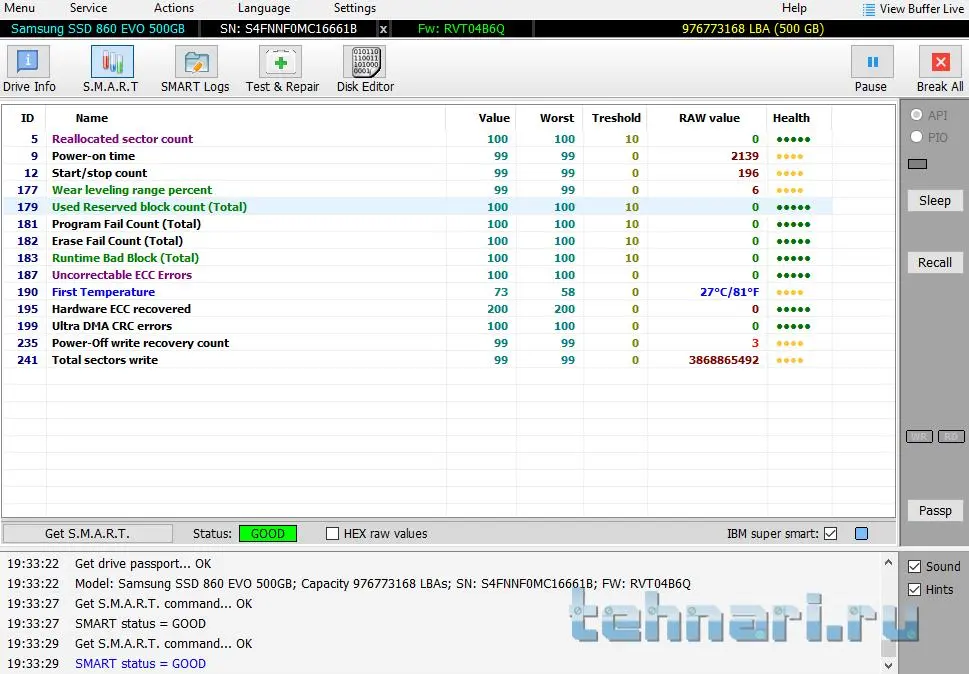Uncheck IBM super smart checkbox

point(831,533)
